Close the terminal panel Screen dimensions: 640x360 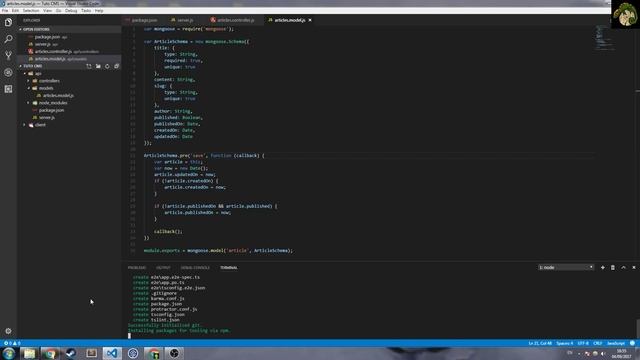pos(634,267)
